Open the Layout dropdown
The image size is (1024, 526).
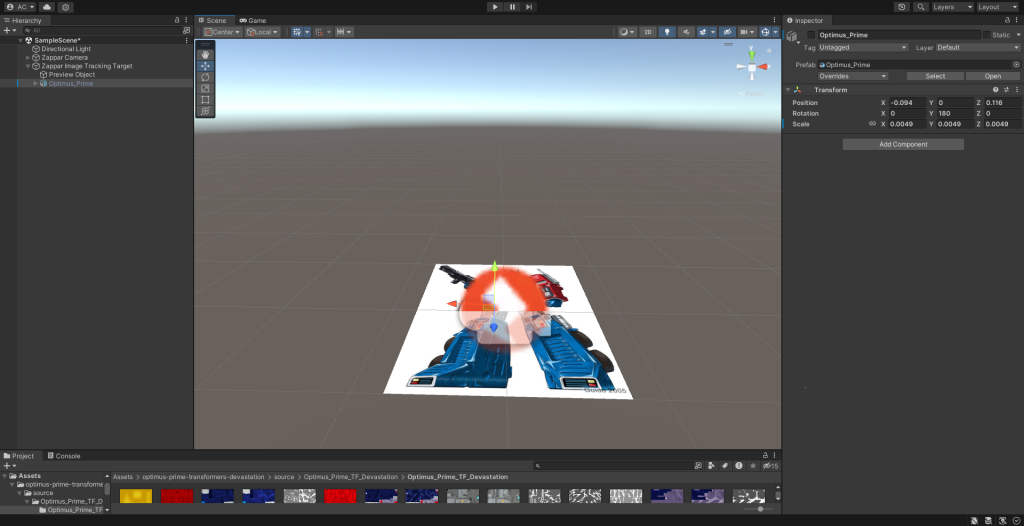click(x=995, y=7)
